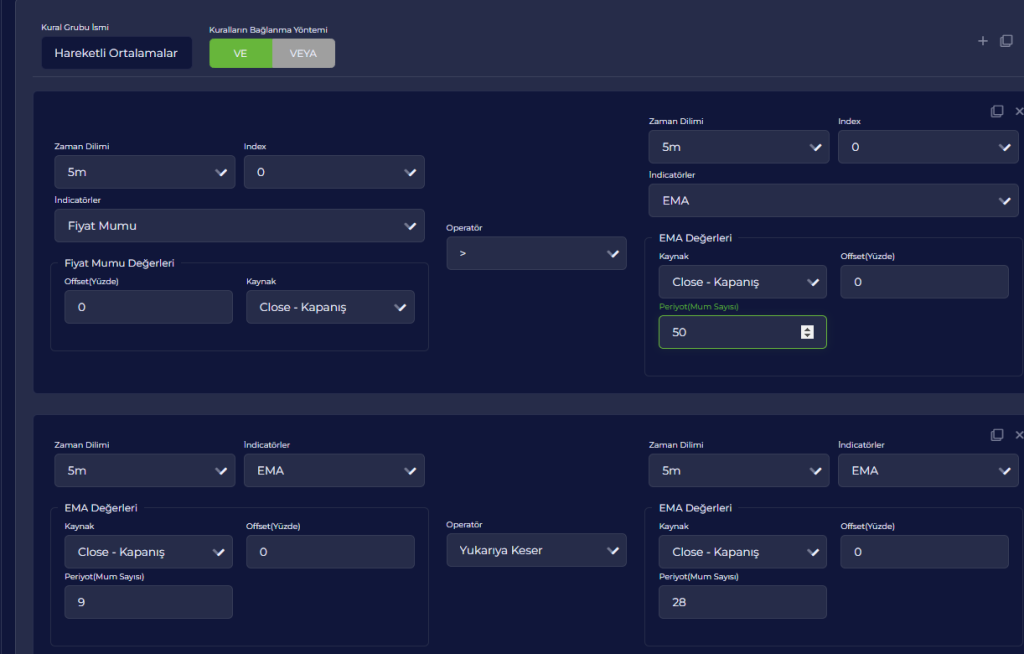Open Kaynak dropdown in right EMA Değerleri of second rule
The height and width of the screenshot is (654, 1024).
[743, 552]
